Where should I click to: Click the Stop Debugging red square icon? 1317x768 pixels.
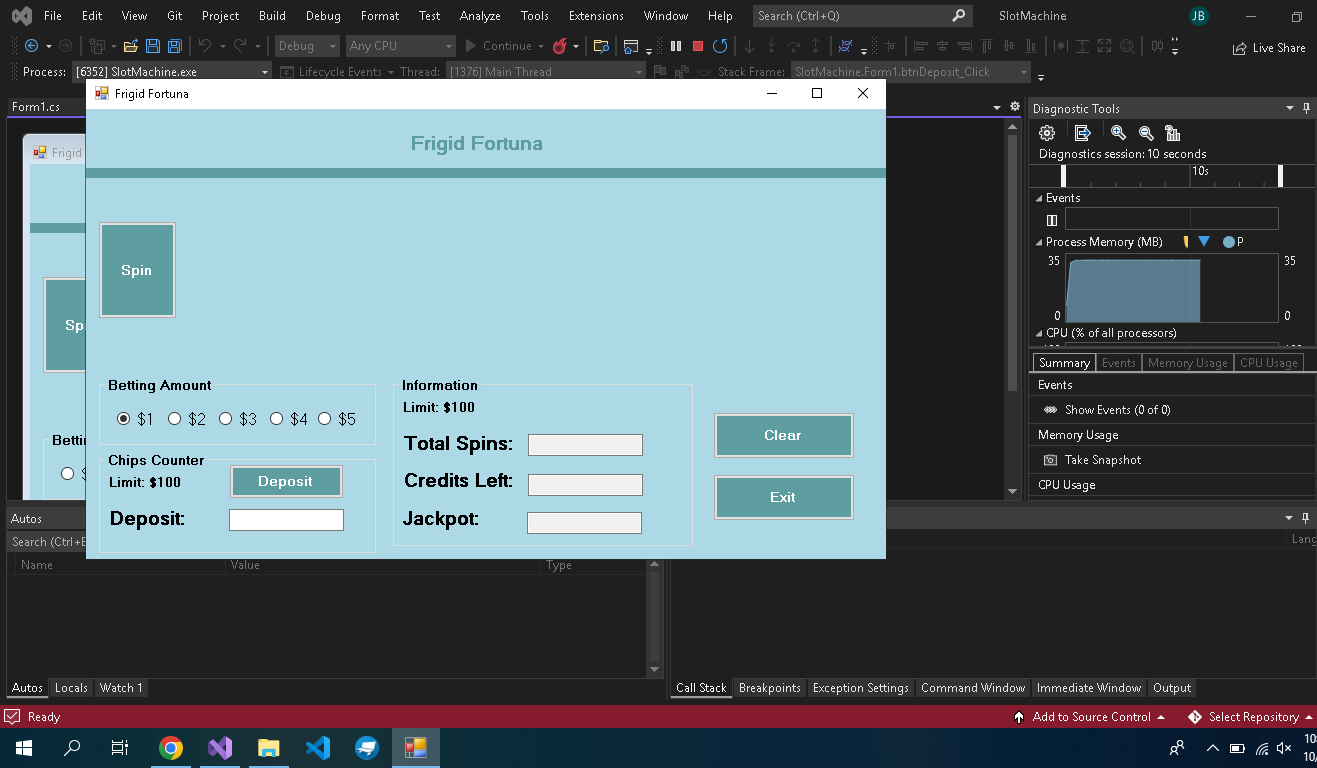pos(697,46)
